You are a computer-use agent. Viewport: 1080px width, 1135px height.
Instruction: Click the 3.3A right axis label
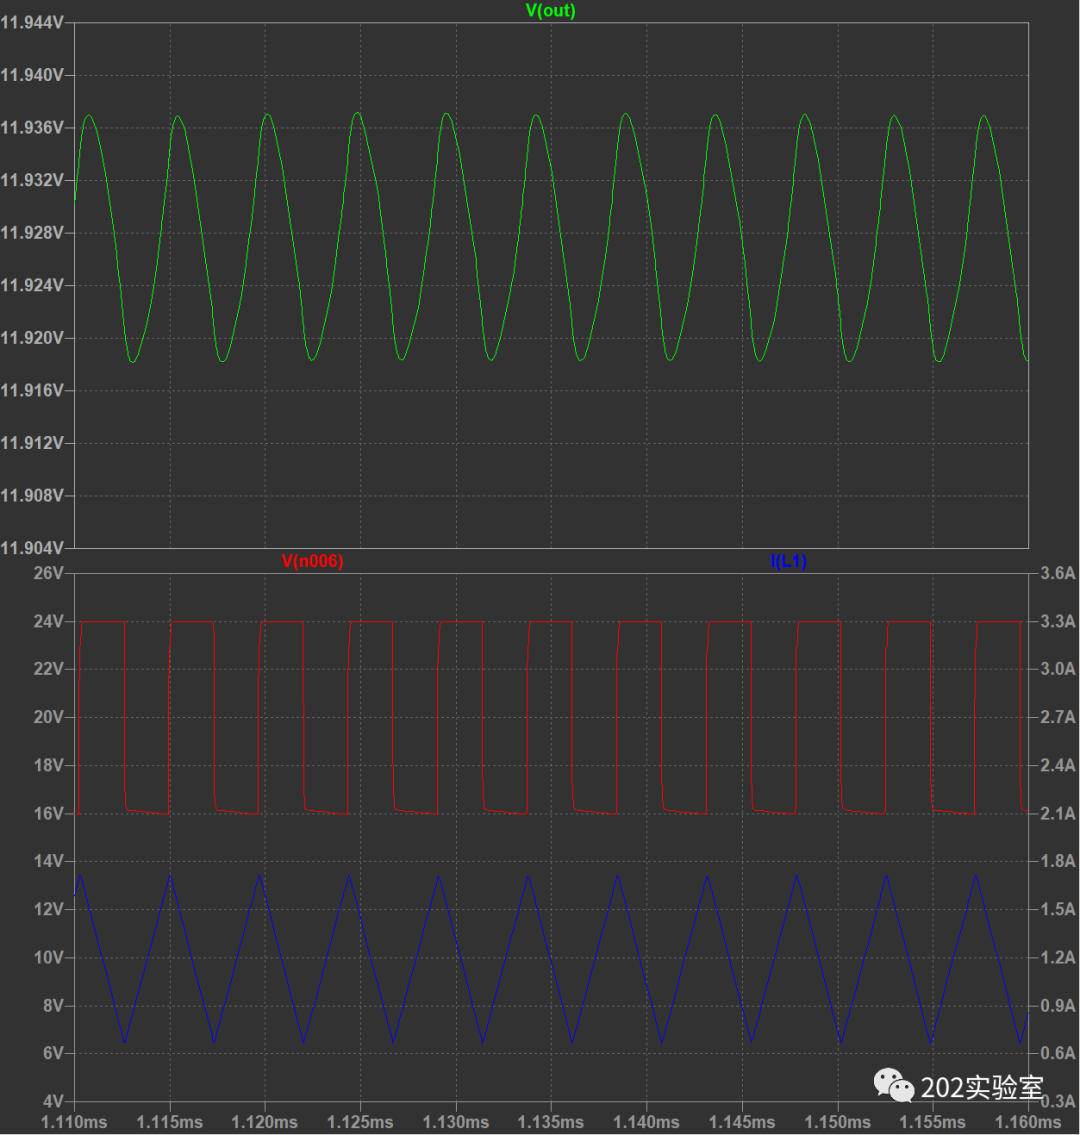point(1058,621)
